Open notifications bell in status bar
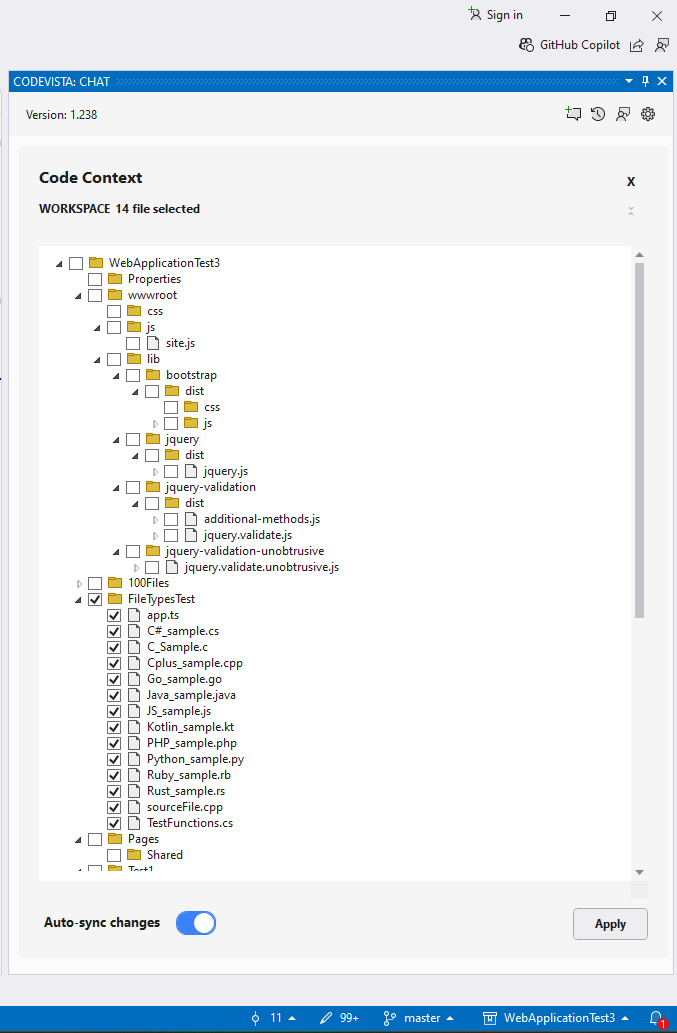 pyautogui.click(x=657, y=1018)
